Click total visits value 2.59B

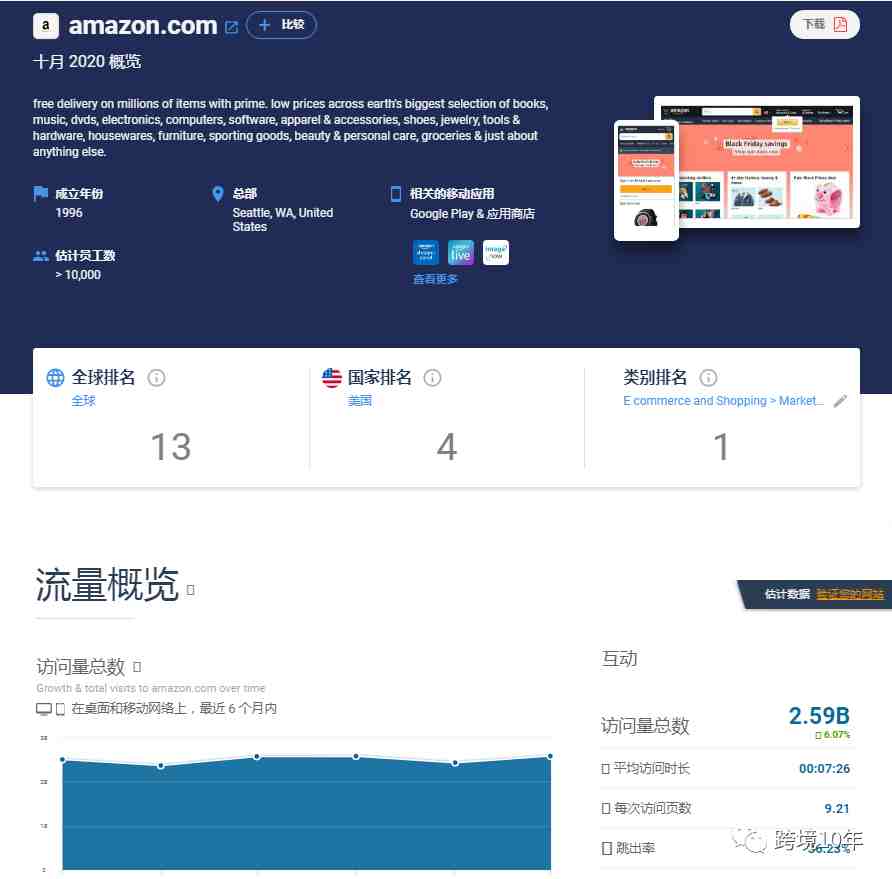tap(819, 716)
